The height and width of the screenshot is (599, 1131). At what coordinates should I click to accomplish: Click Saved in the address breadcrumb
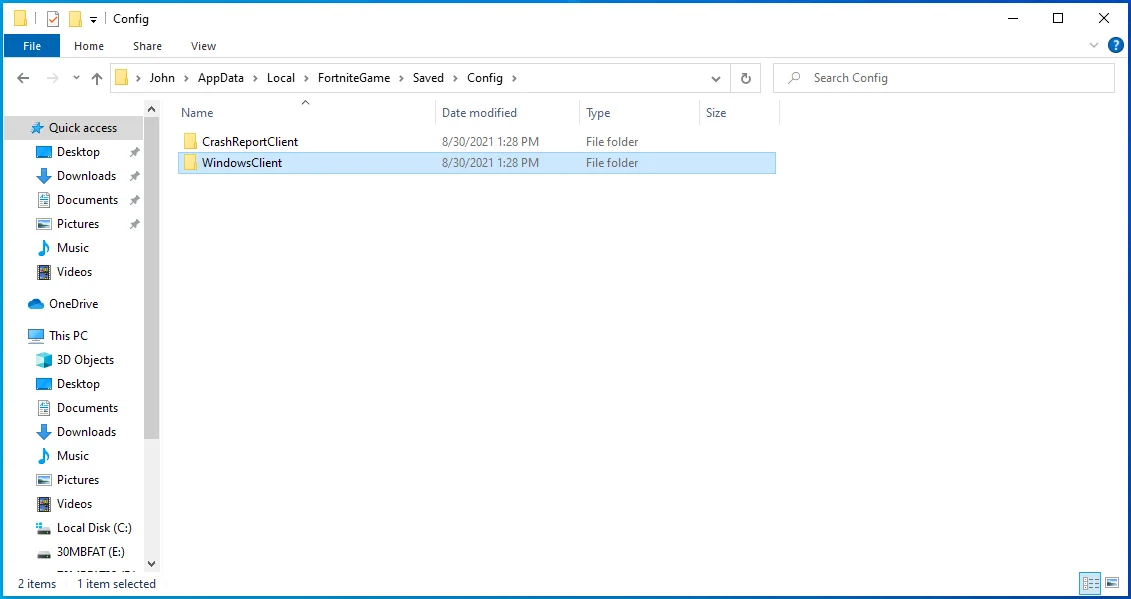428,78
